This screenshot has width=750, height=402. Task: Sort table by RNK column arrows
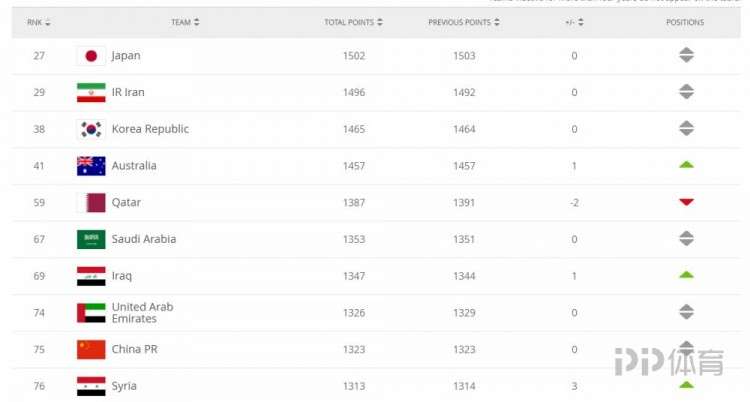click(47, 22)
